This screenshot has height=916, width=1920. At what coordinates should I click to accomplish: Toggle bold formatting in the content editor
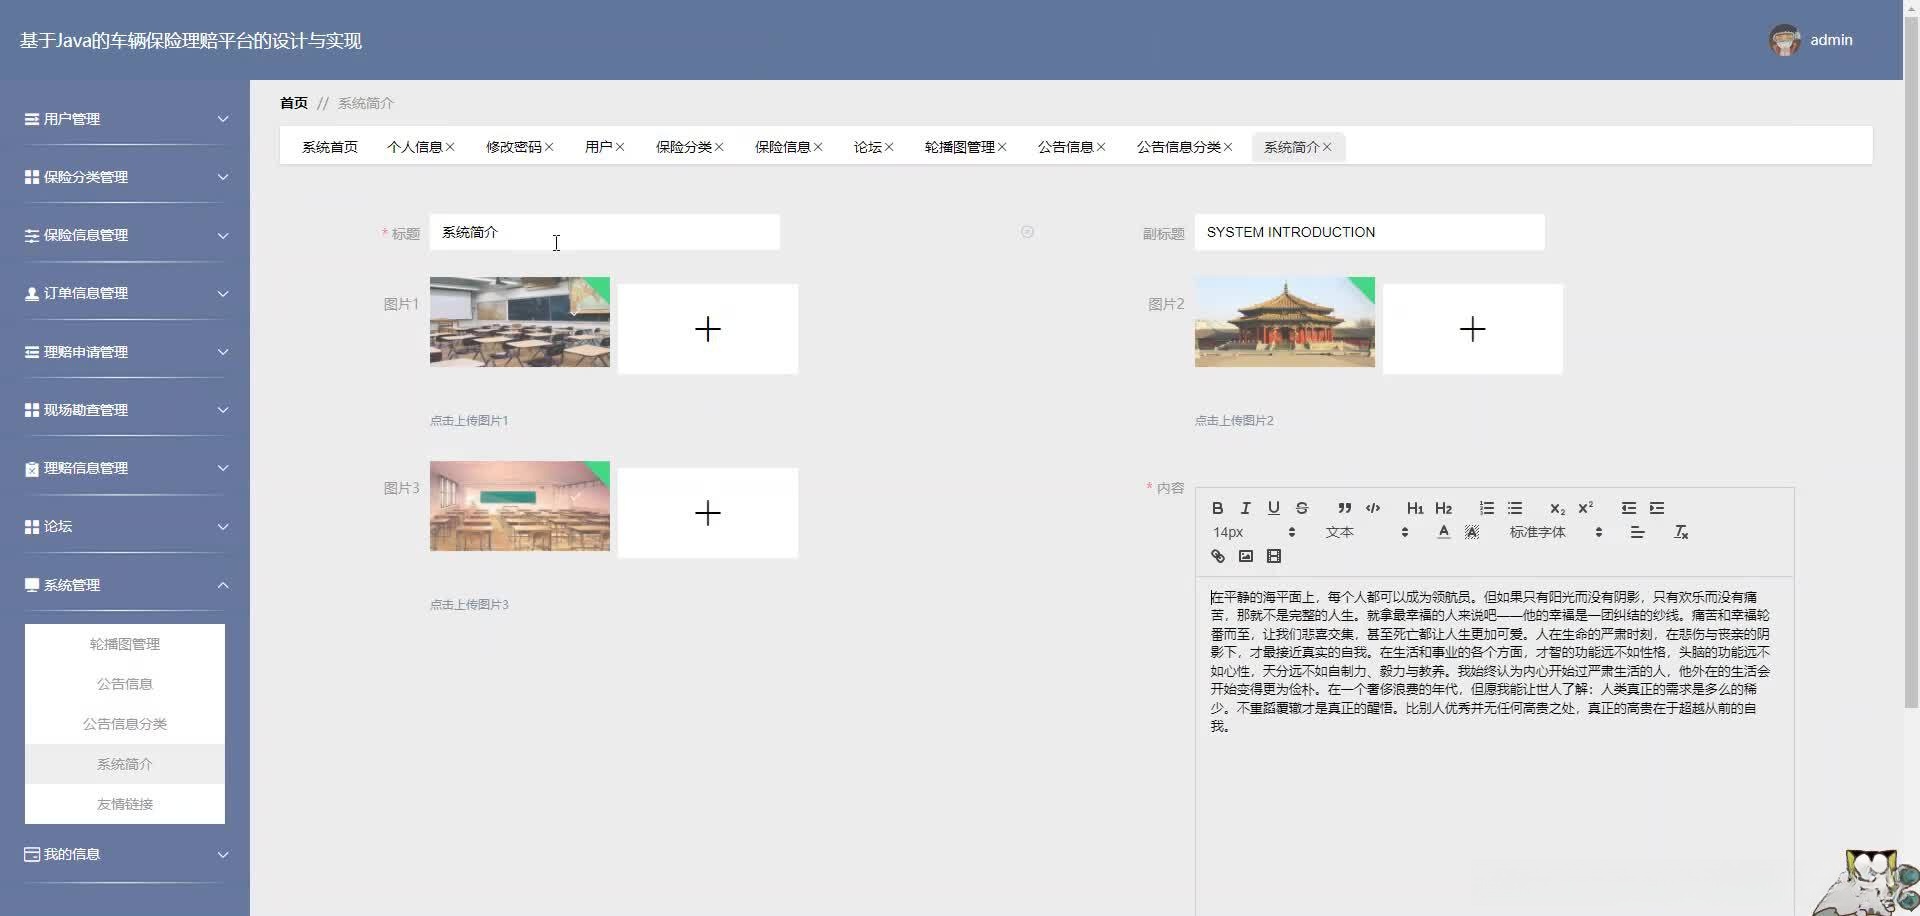[x=1216, y=508]
